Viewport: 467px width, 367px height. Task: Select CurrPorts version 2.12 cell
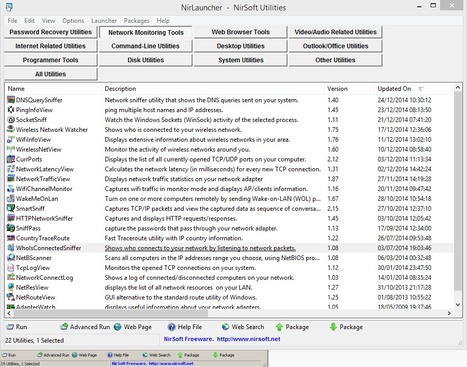[x=333, y=159]
